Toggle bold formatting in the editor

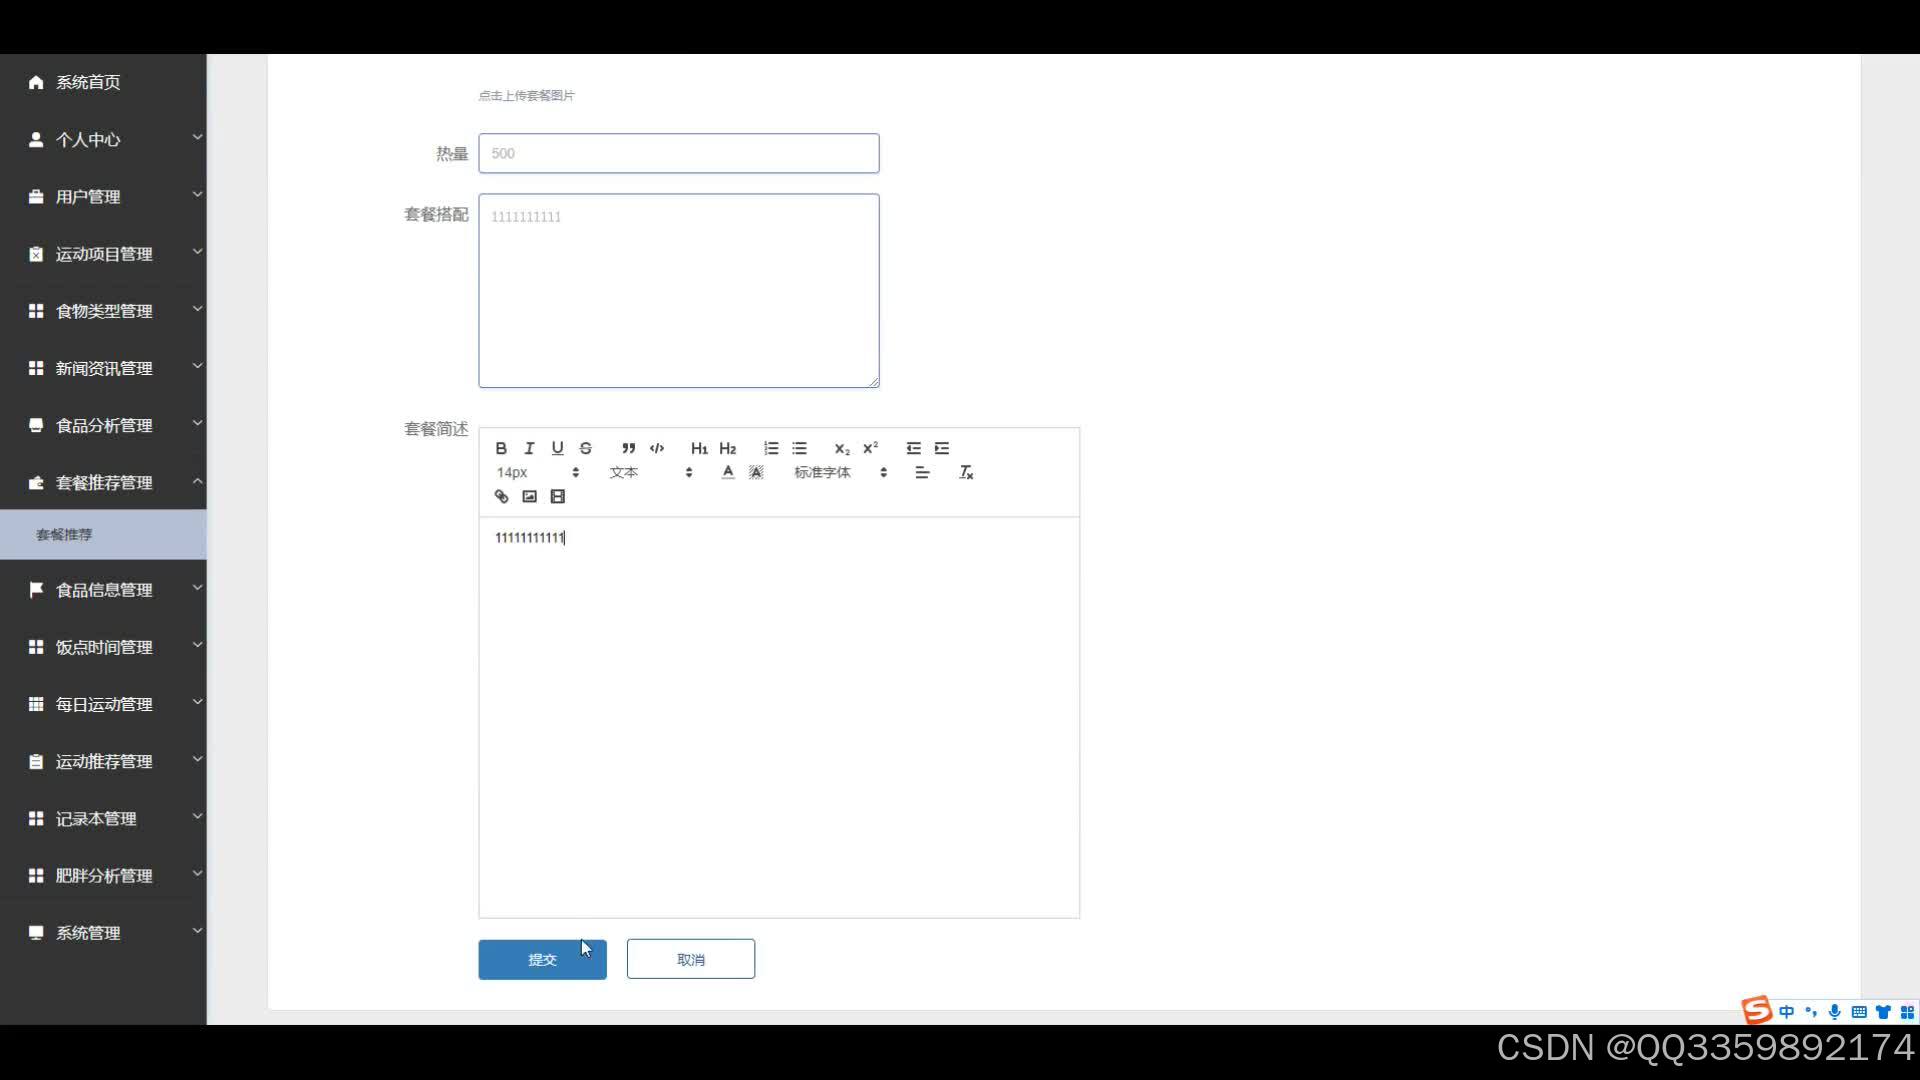[501, 448]
